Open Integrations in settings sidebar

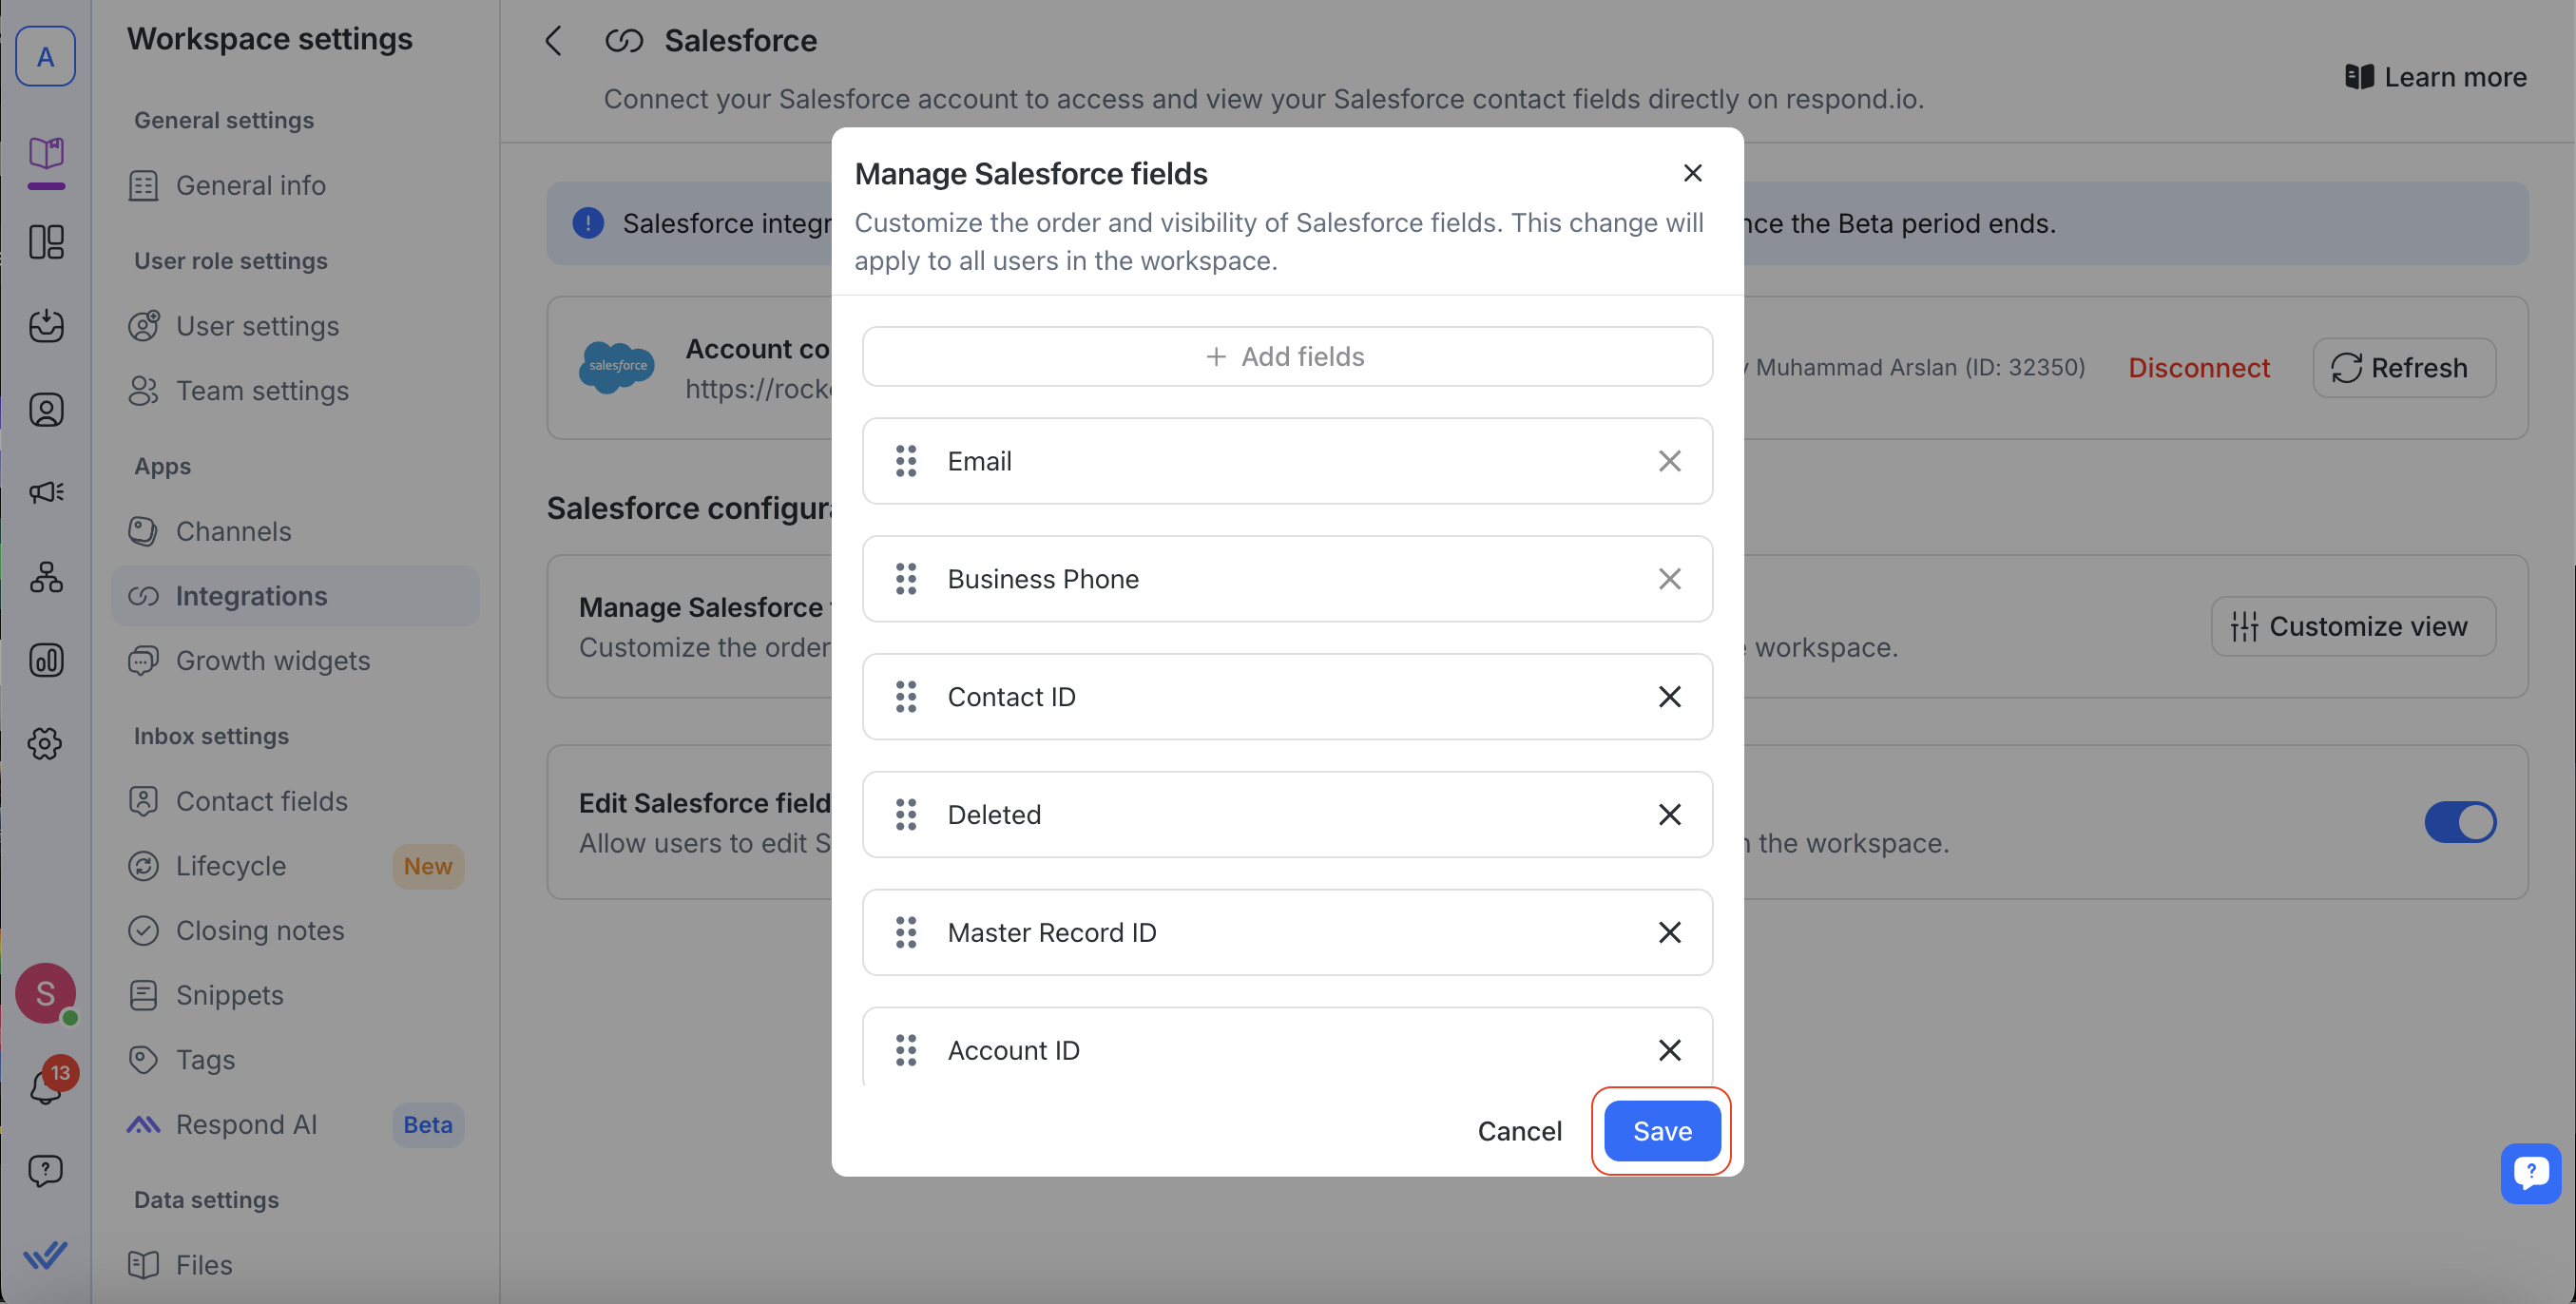[251, 596]
